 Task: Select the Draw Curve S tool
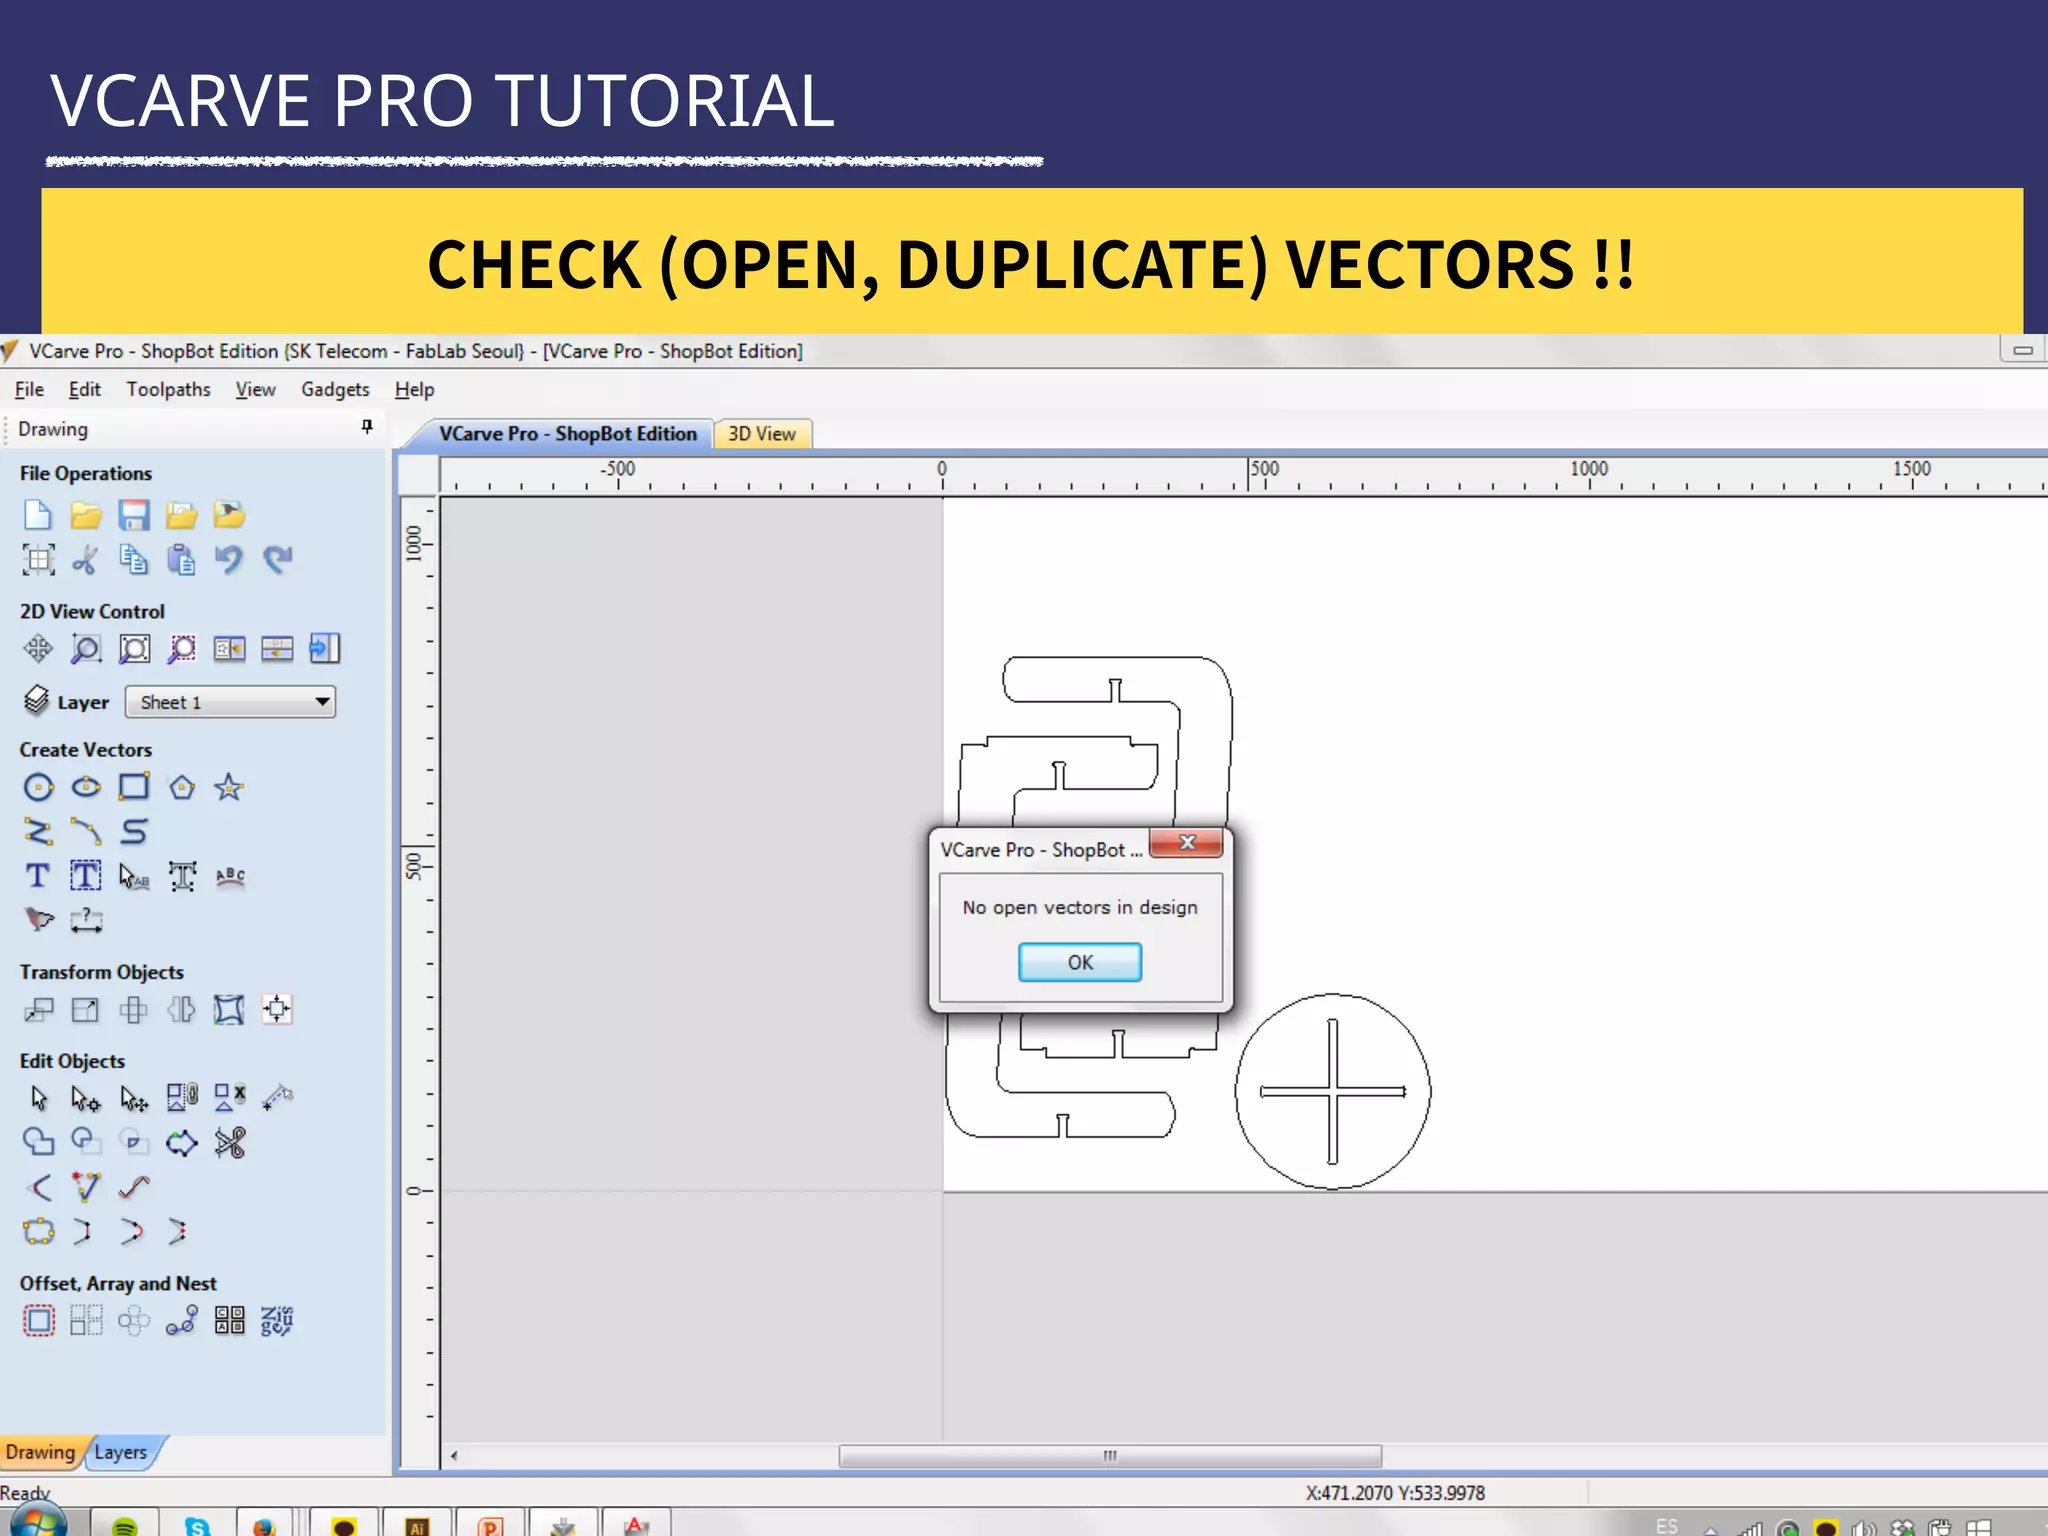(134, 831)
